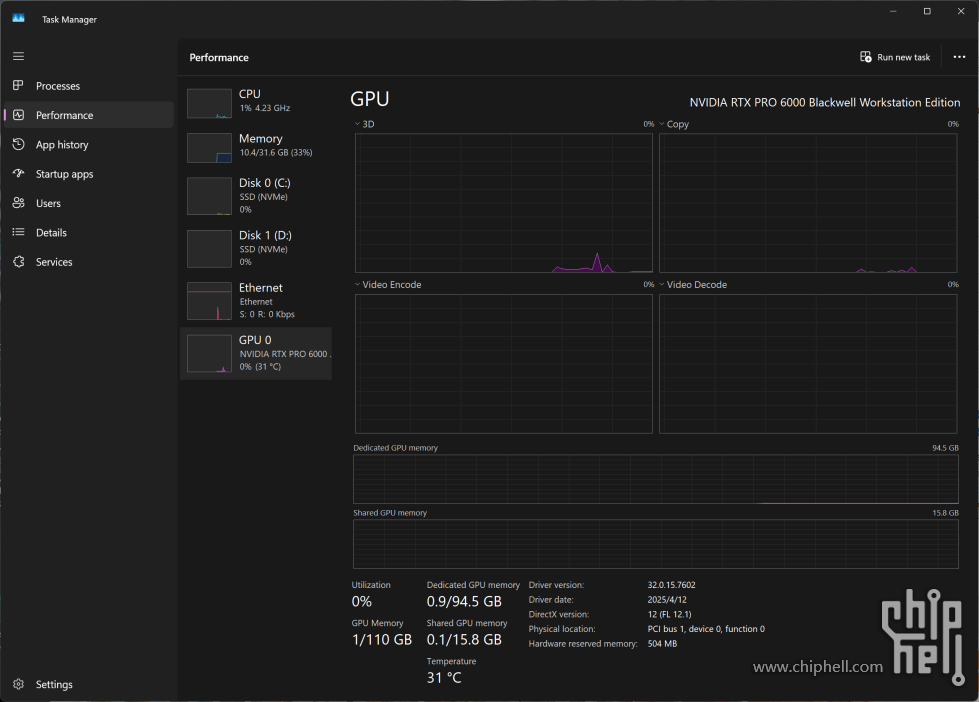Screen dimensions: 979x702
Task: Click the GPU name 'NVIDIA RTX PRO 6000 Blackwell Workstation Edition'
Action: click(x=825, y=102)
